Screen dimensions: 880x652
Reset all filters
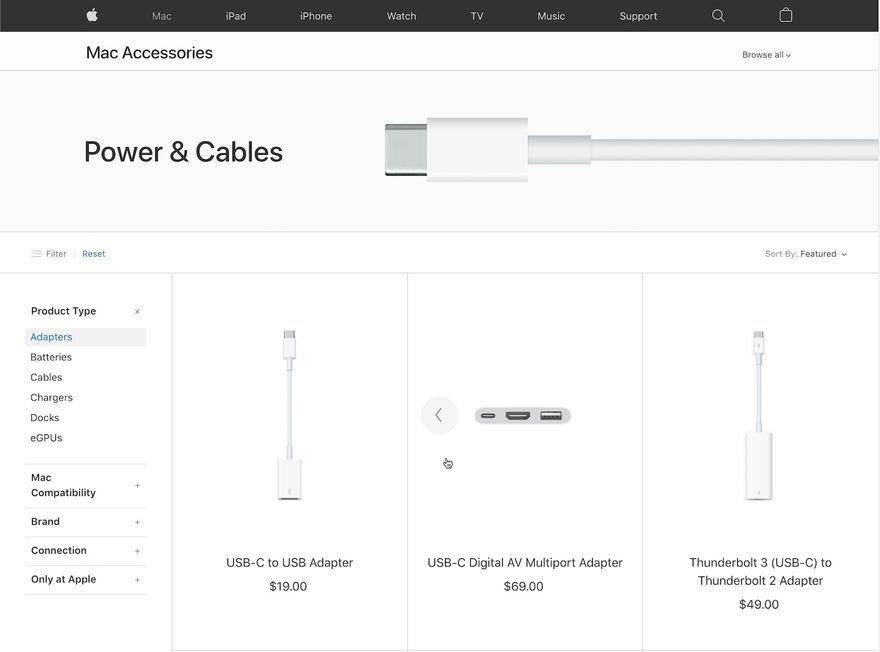(x=93, y=254)
